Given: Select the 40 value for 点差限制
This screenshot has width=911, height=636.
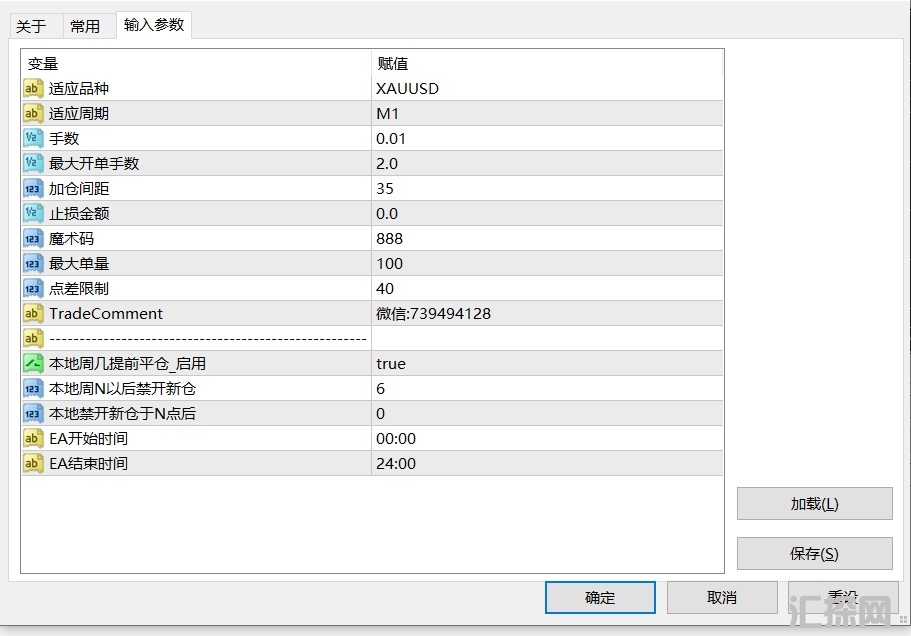Looking at the screenshot, I should pos(547,288).
